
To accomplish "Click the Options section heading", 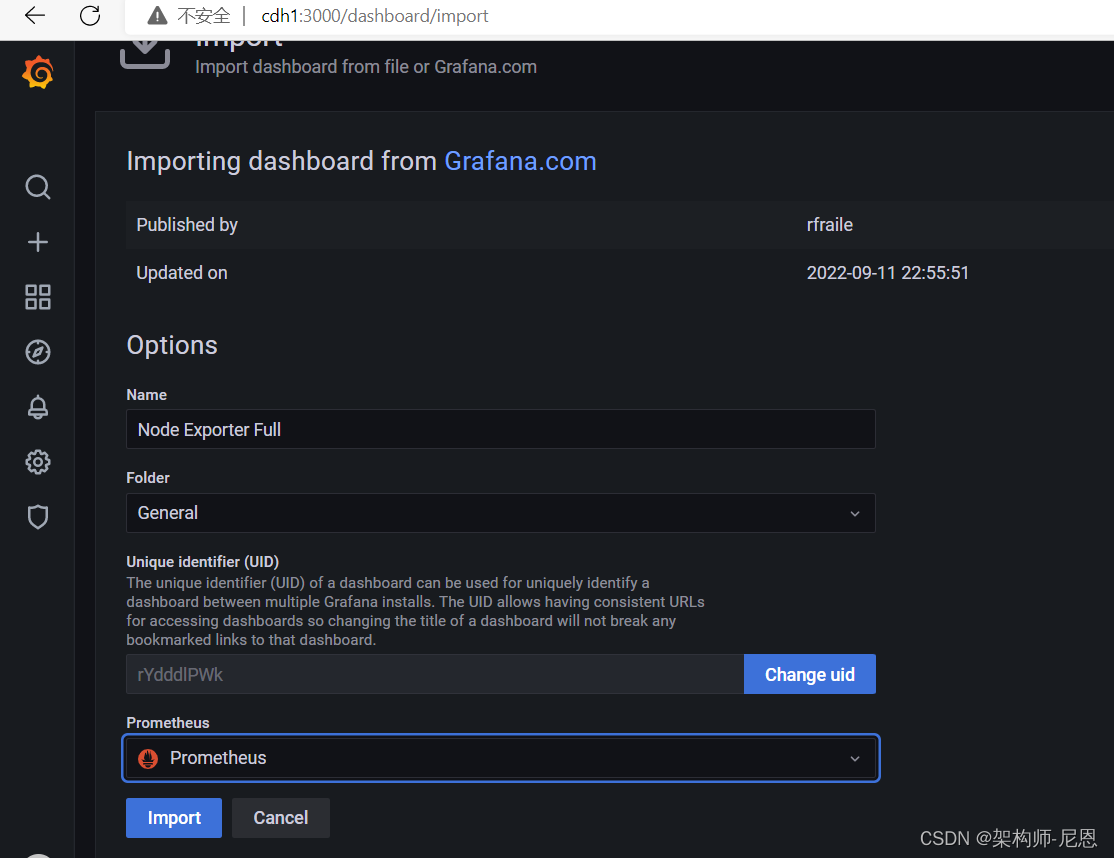I will click(x=172, y=345).
